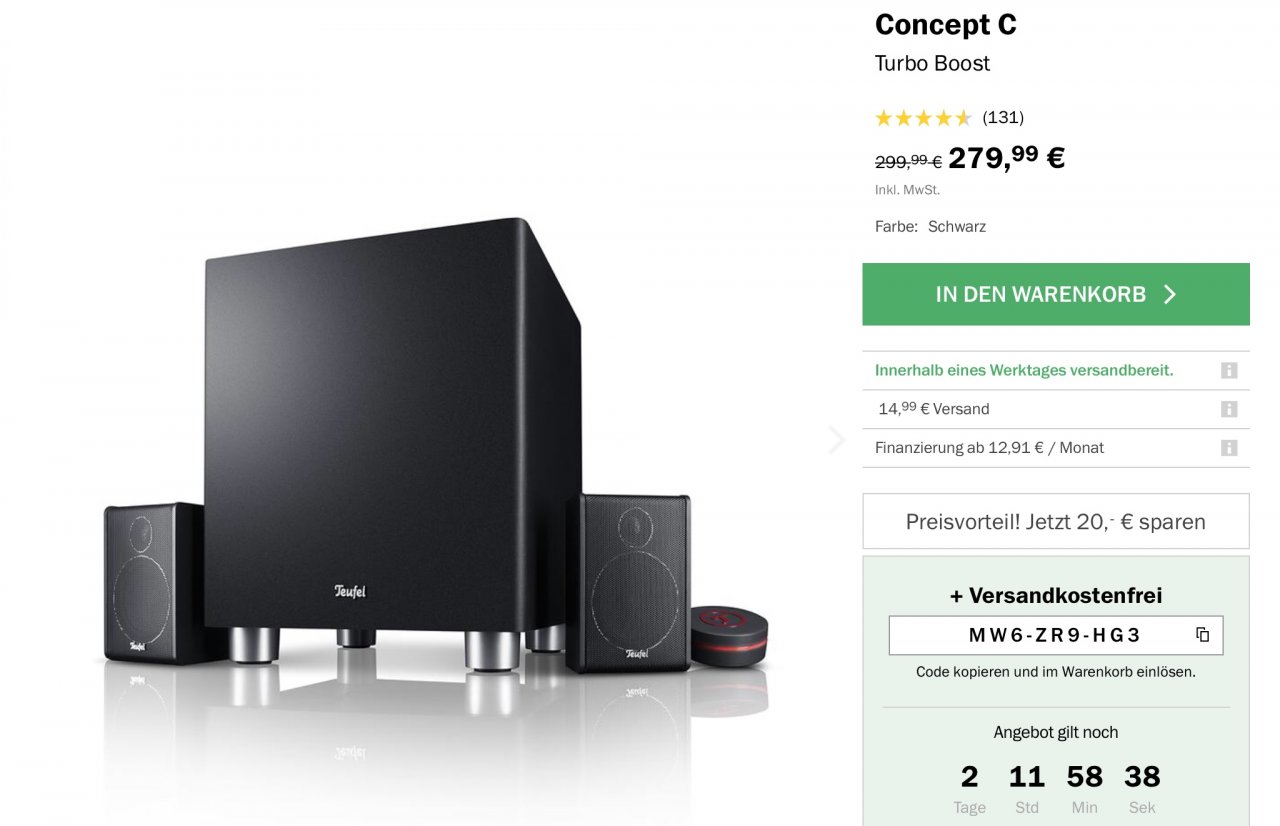The width and height of the screenshot is (1280, 826).
Task: Click the 14,99 € Versand row text
Action: pos(934,409)
